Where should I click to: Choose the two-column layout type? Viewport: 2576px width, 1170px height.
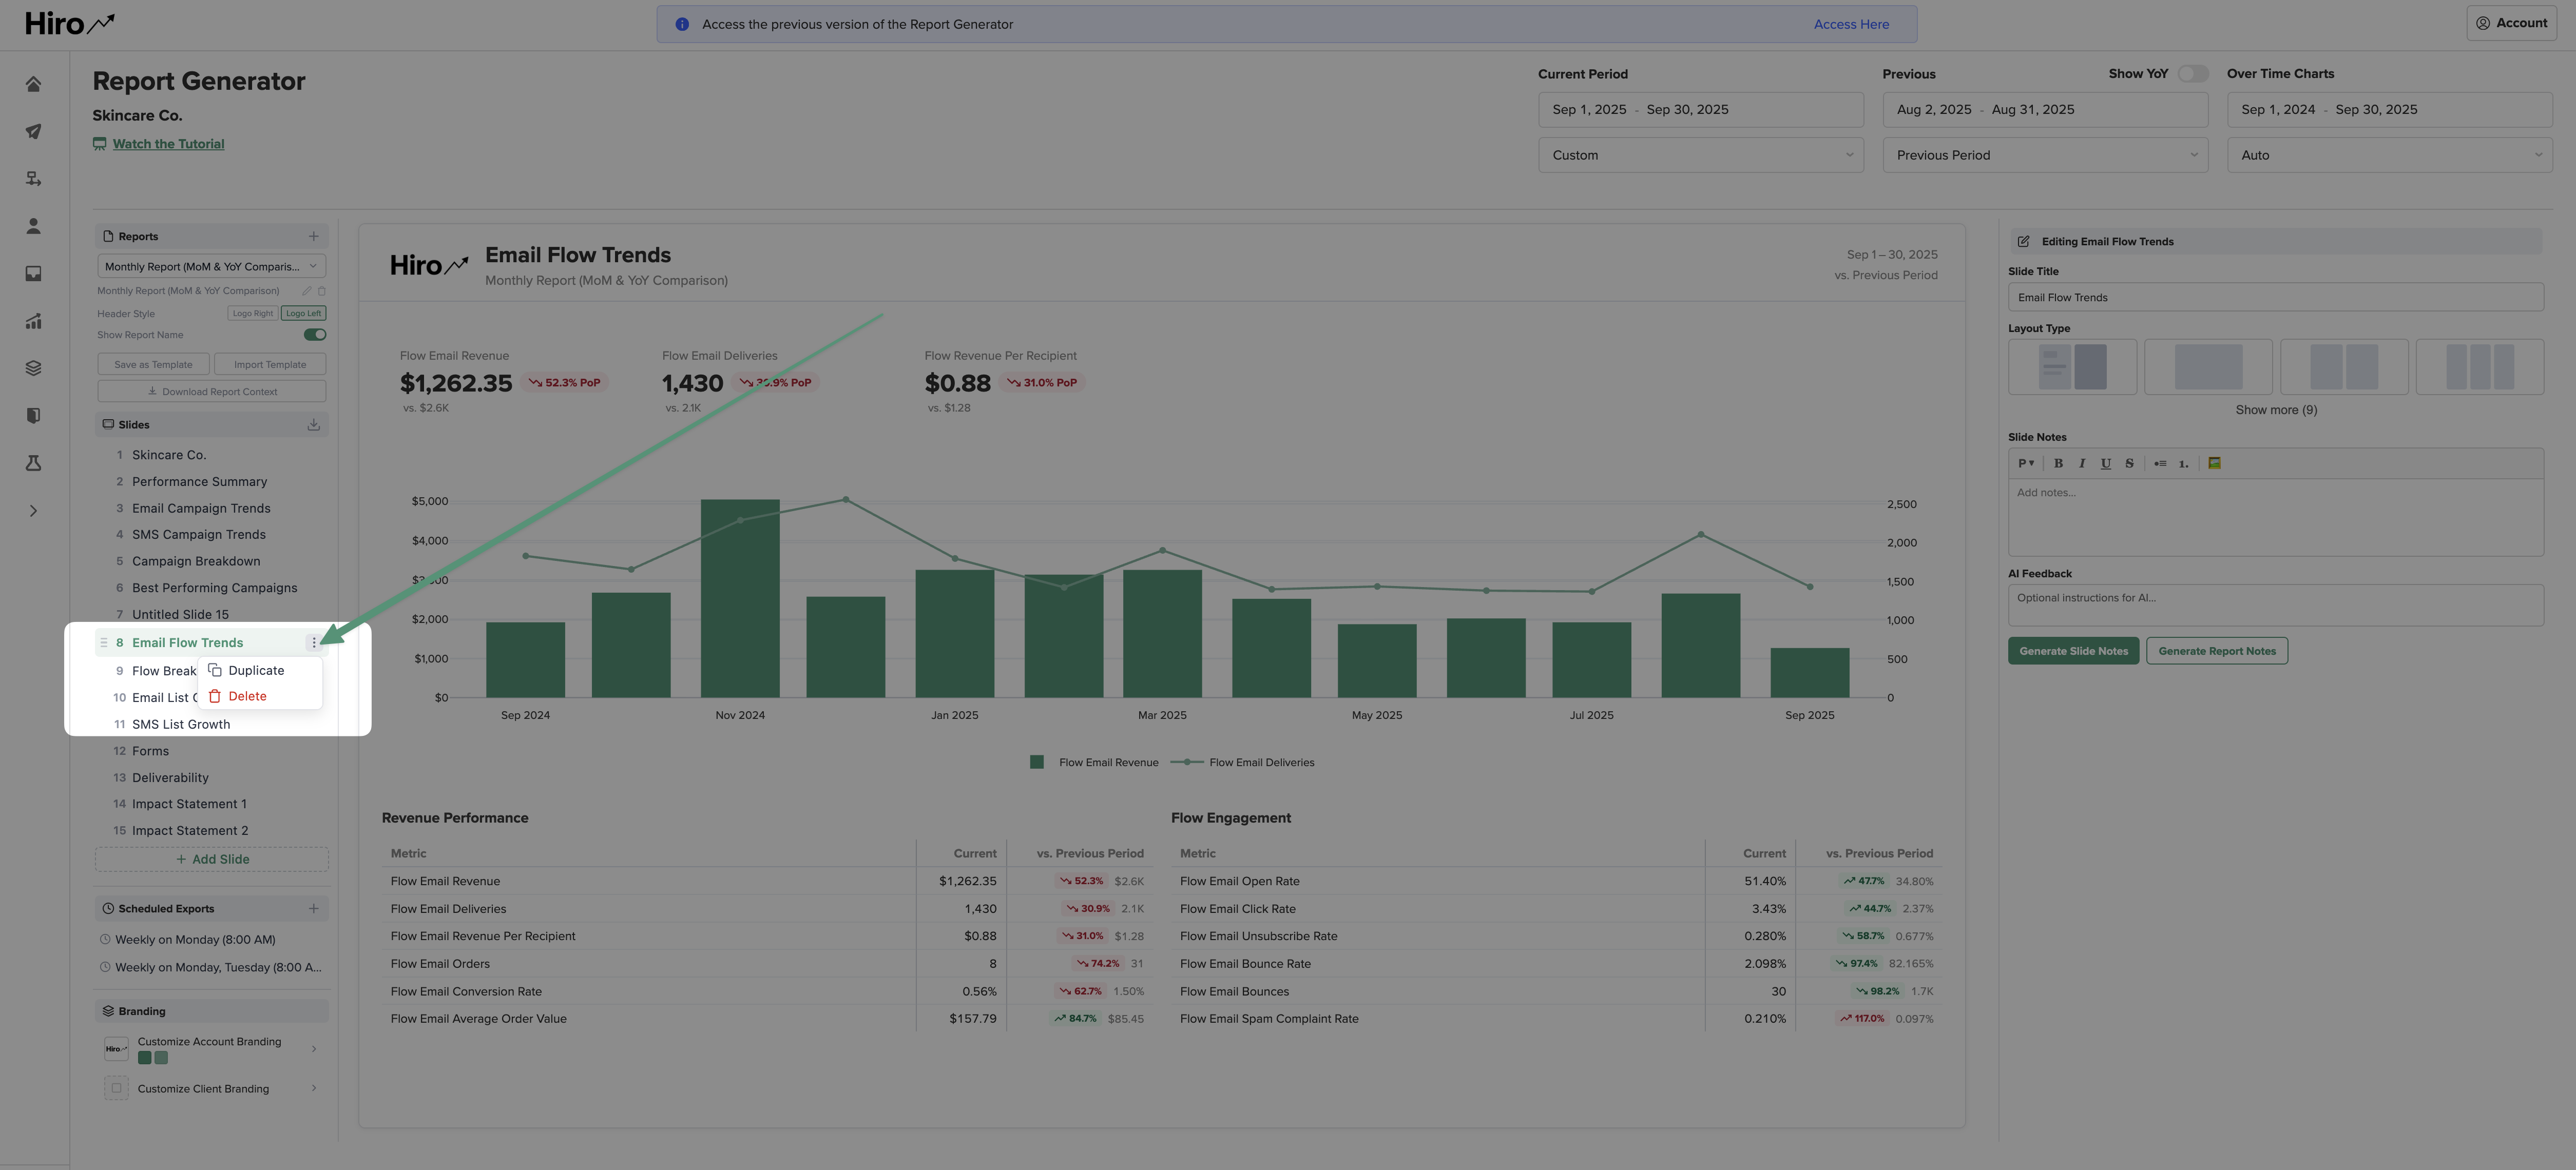click(2344, 367)
